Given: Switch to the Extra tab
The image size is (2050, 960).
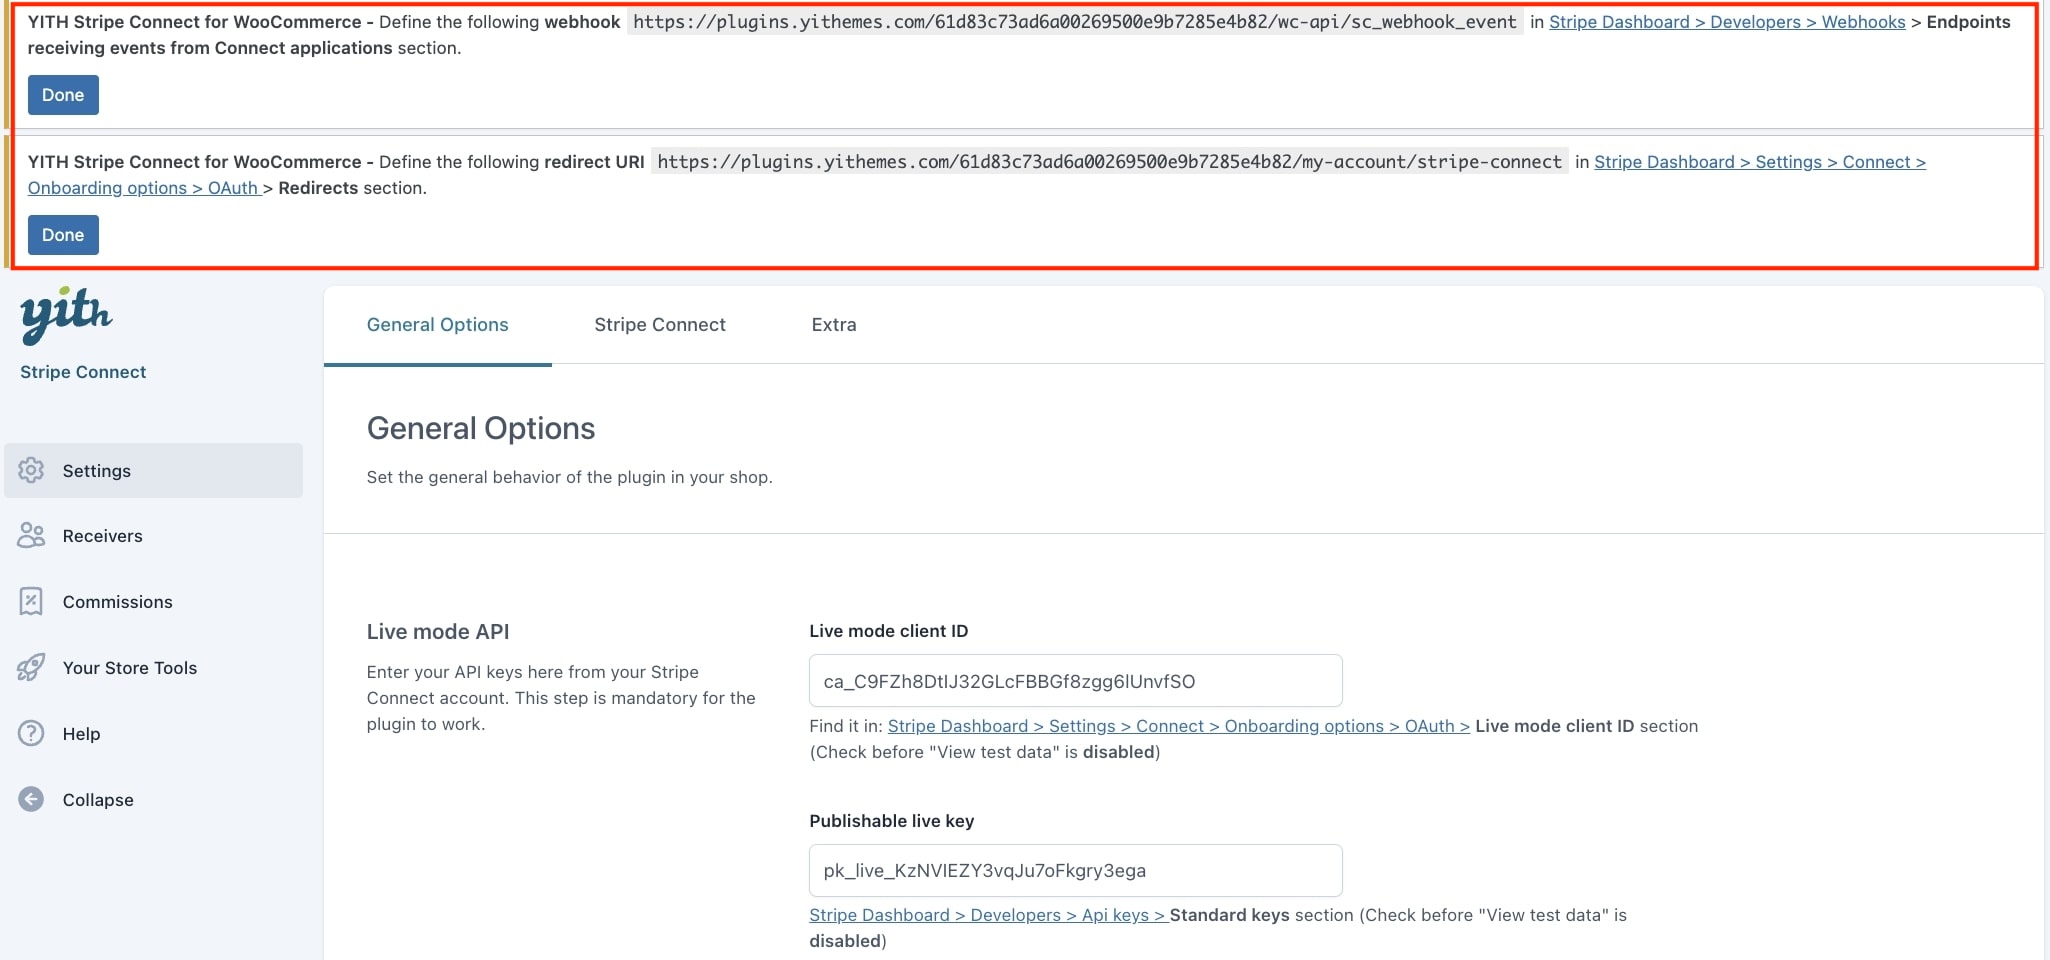Looking at the screenshot, I should point(834,325).
